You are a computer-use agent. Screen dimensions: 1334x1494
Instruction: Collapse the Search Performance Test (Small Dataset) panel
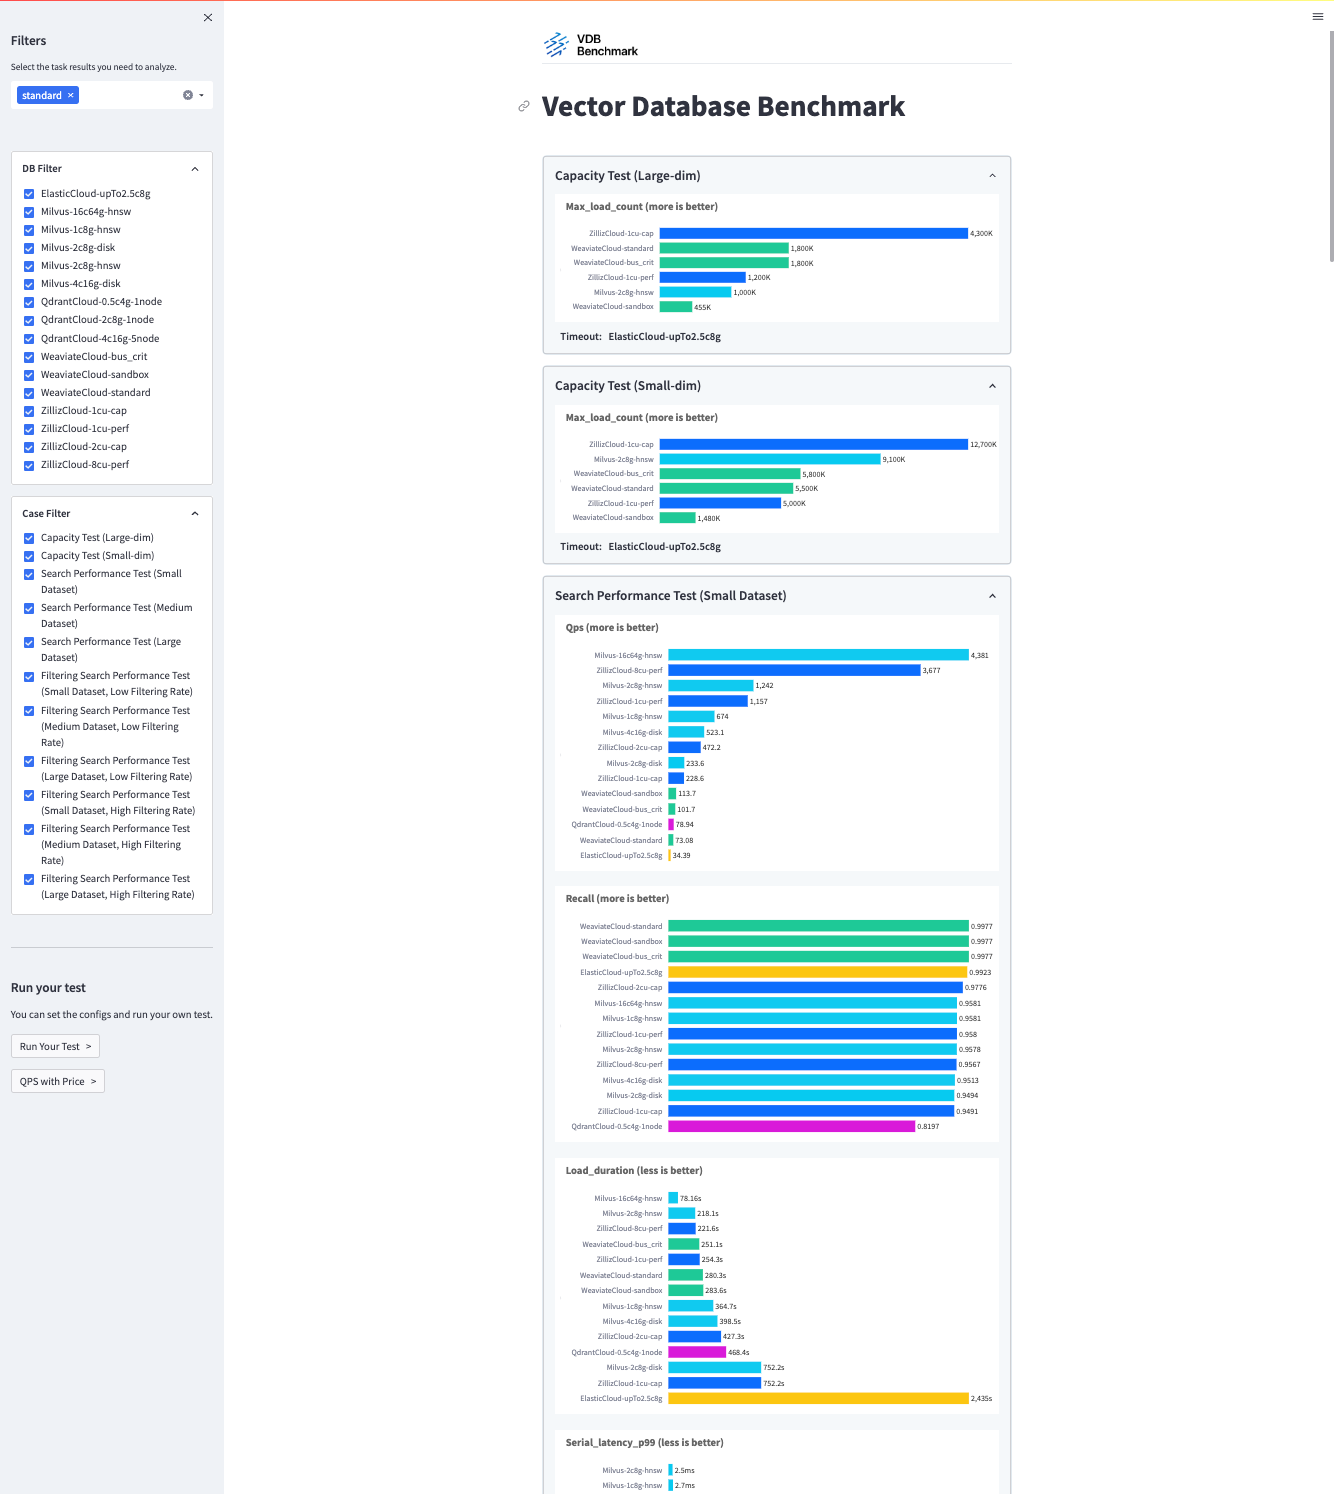992,596
